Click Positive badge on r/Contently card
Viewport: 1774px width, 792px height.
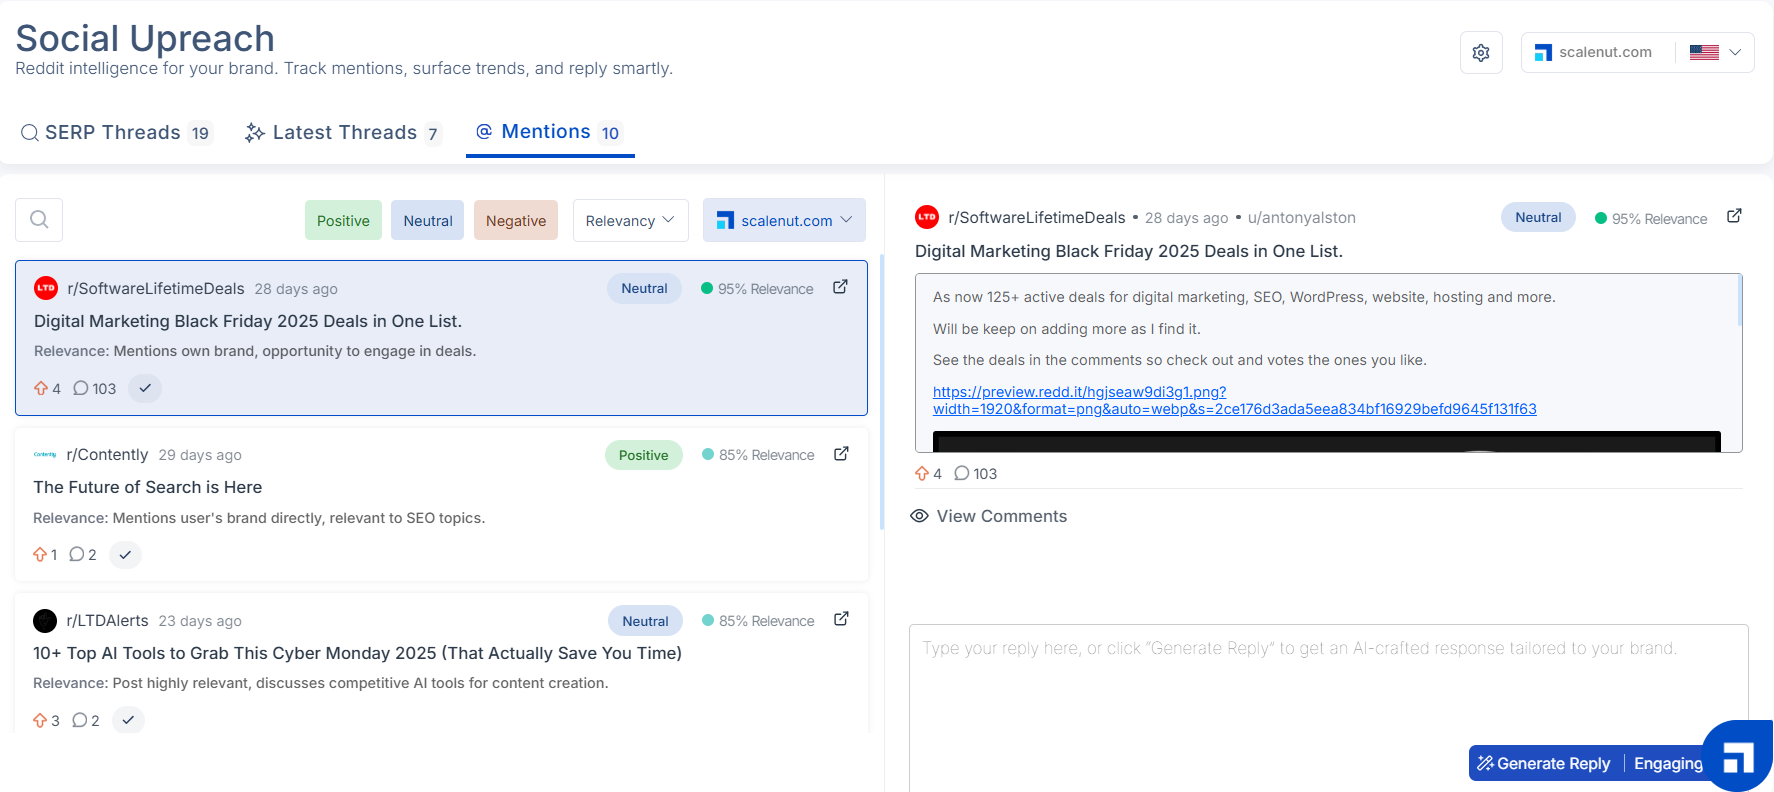[643, 455]
